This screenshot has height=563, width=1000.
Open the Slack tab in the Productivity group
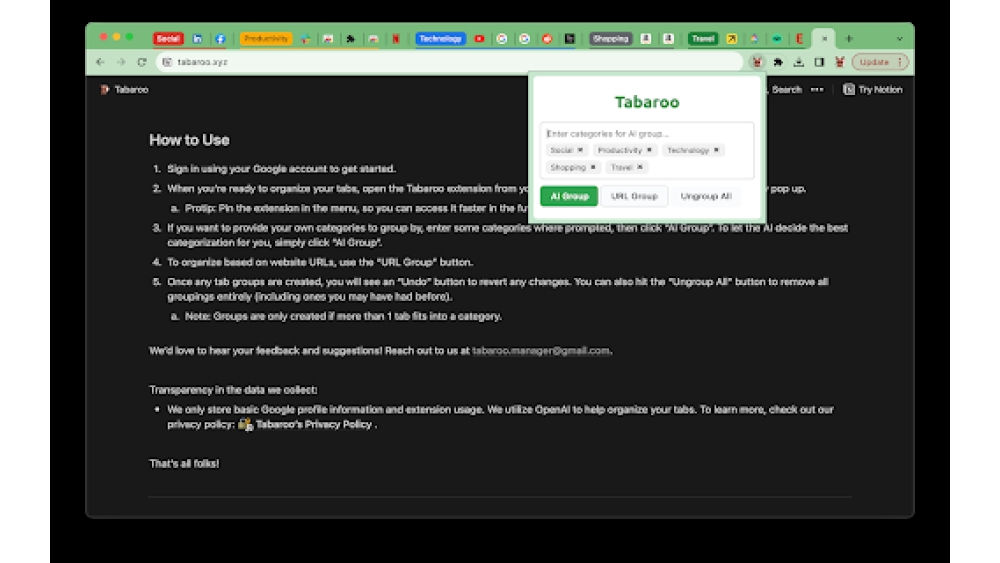point(305,39)
